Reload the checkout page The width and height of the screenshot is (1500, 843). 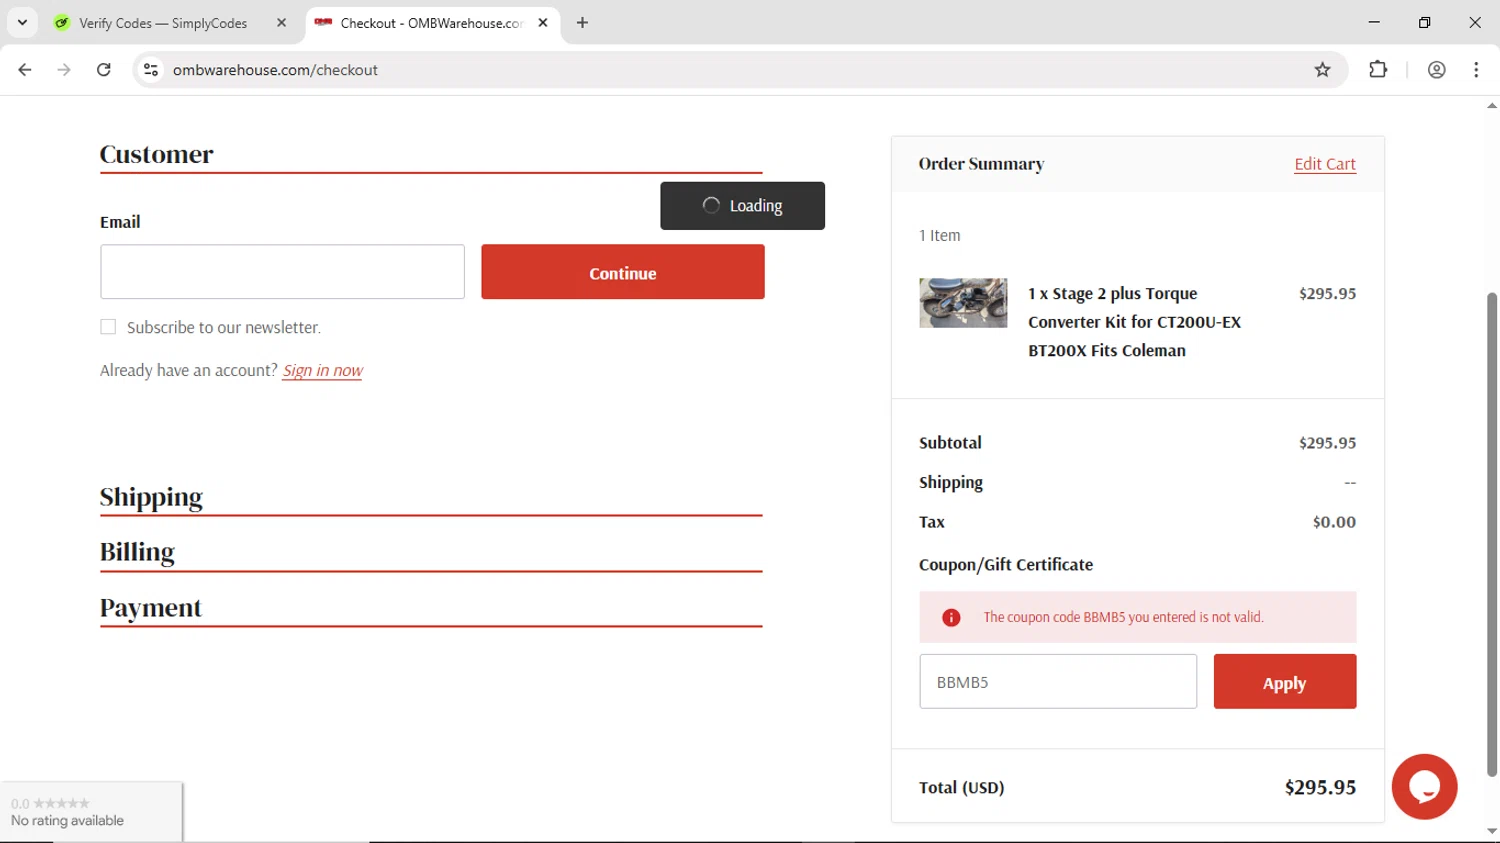pyautogui.click(x=104, y=70)
